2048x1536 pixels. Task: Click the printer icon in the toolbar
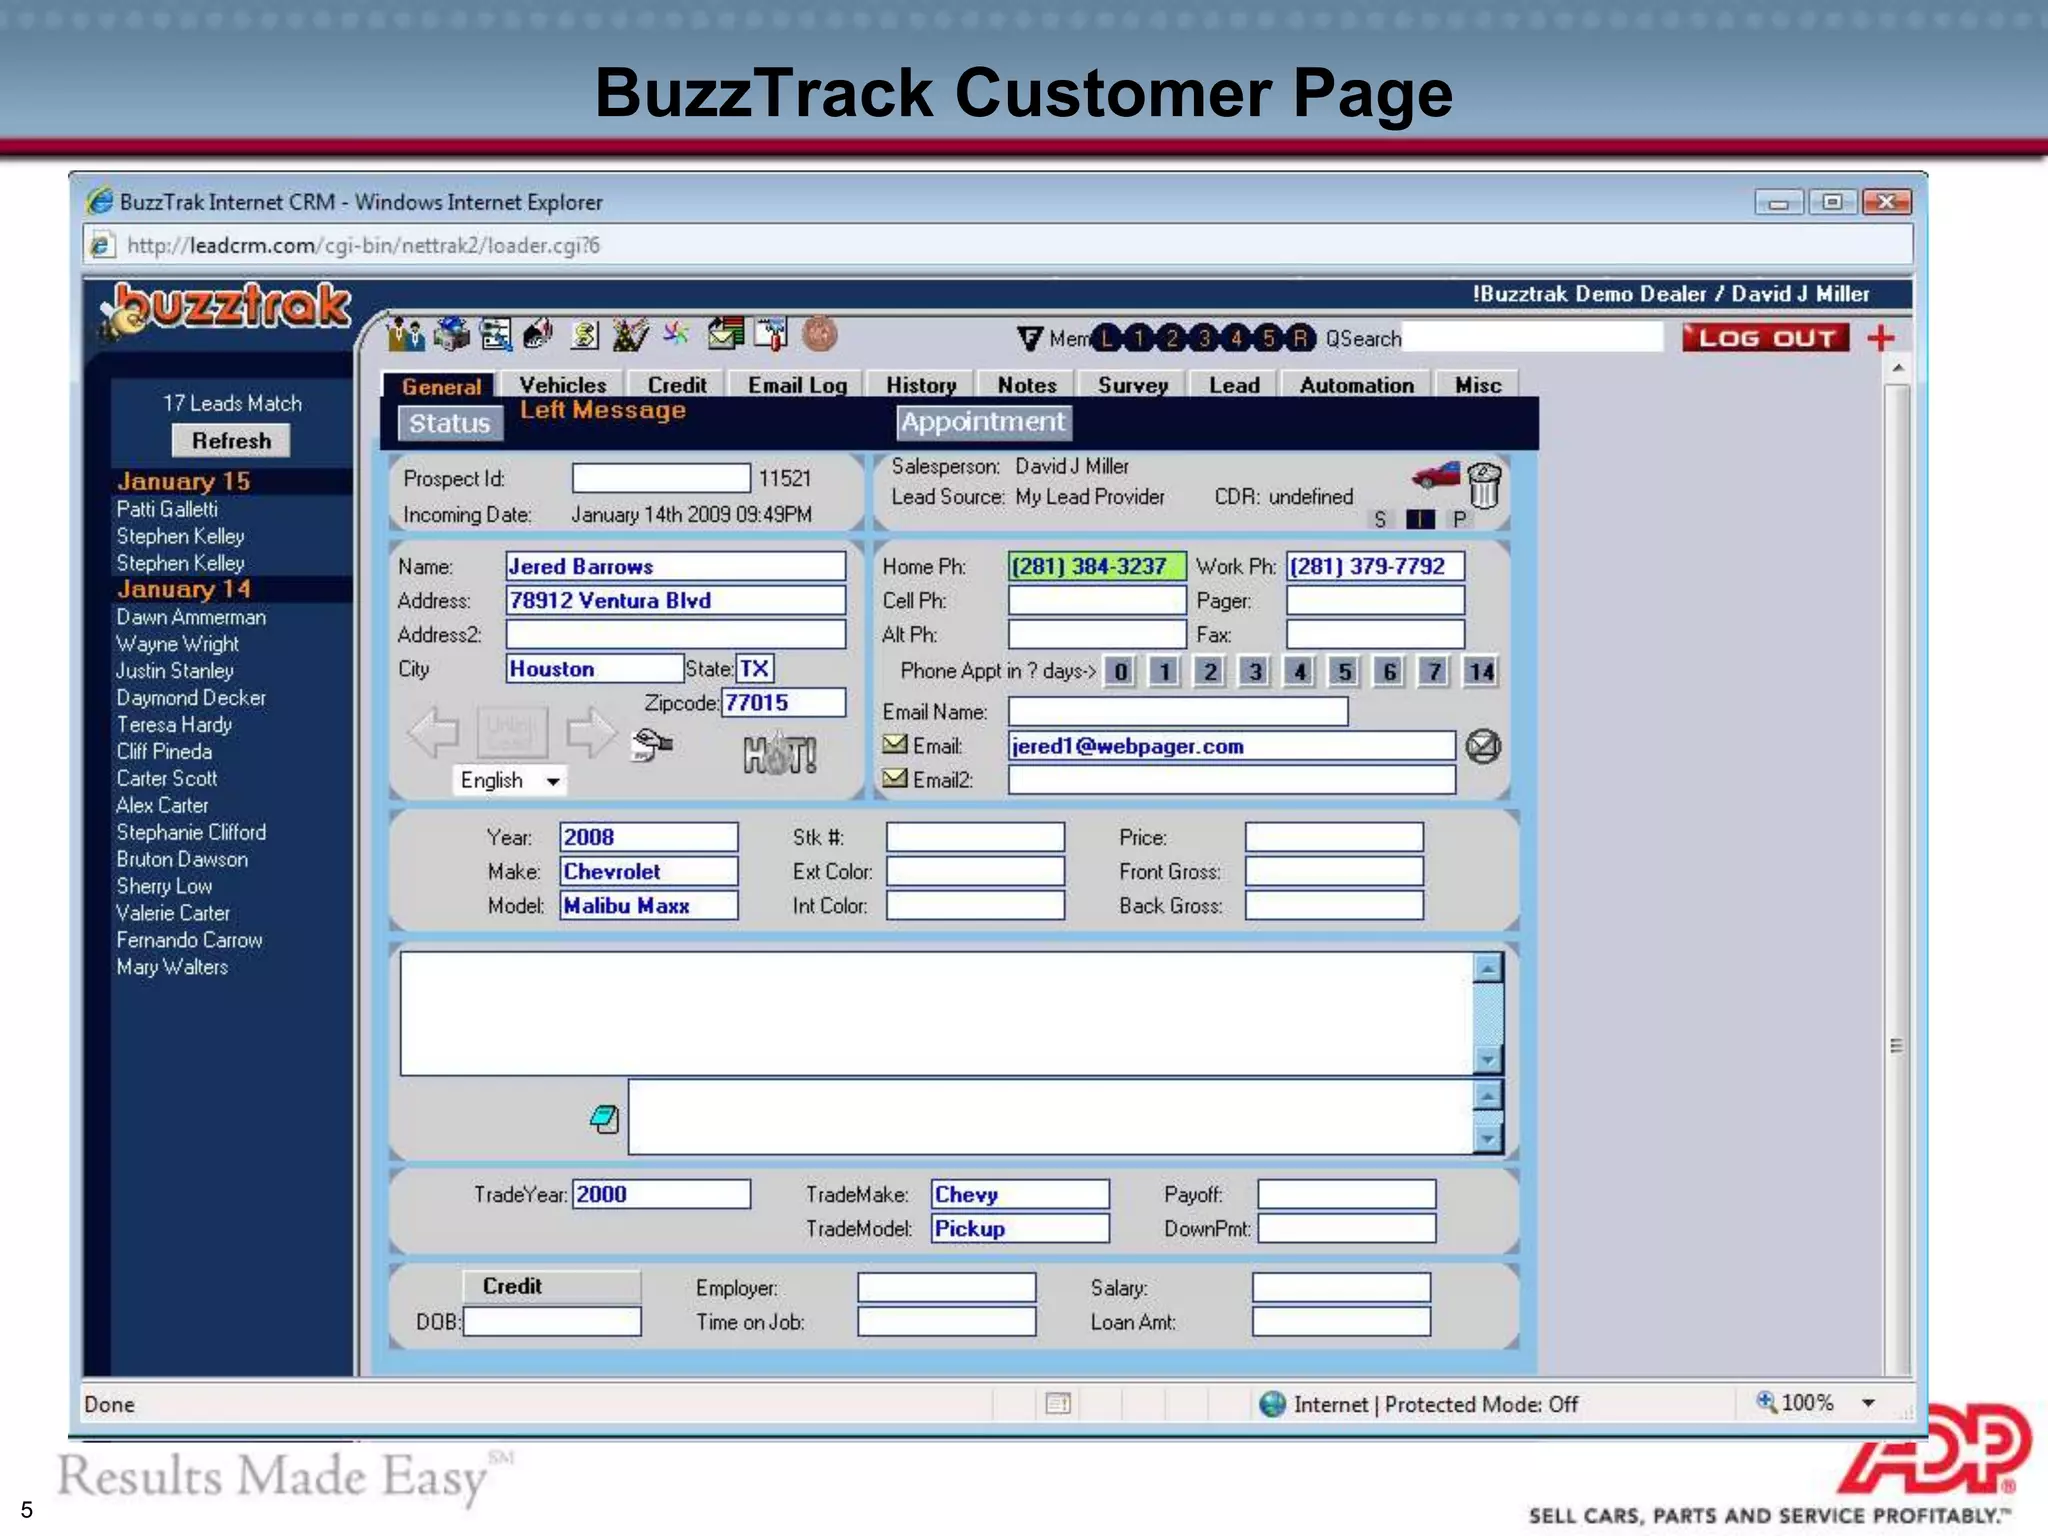tap(451, 334)
